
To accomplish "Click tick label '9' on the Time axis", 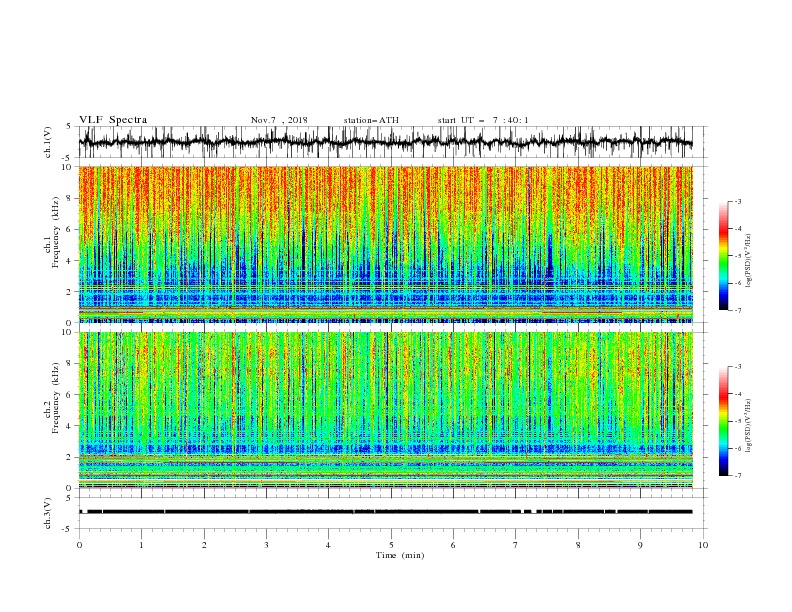I will pyautogui.click(x=640, y=545).
